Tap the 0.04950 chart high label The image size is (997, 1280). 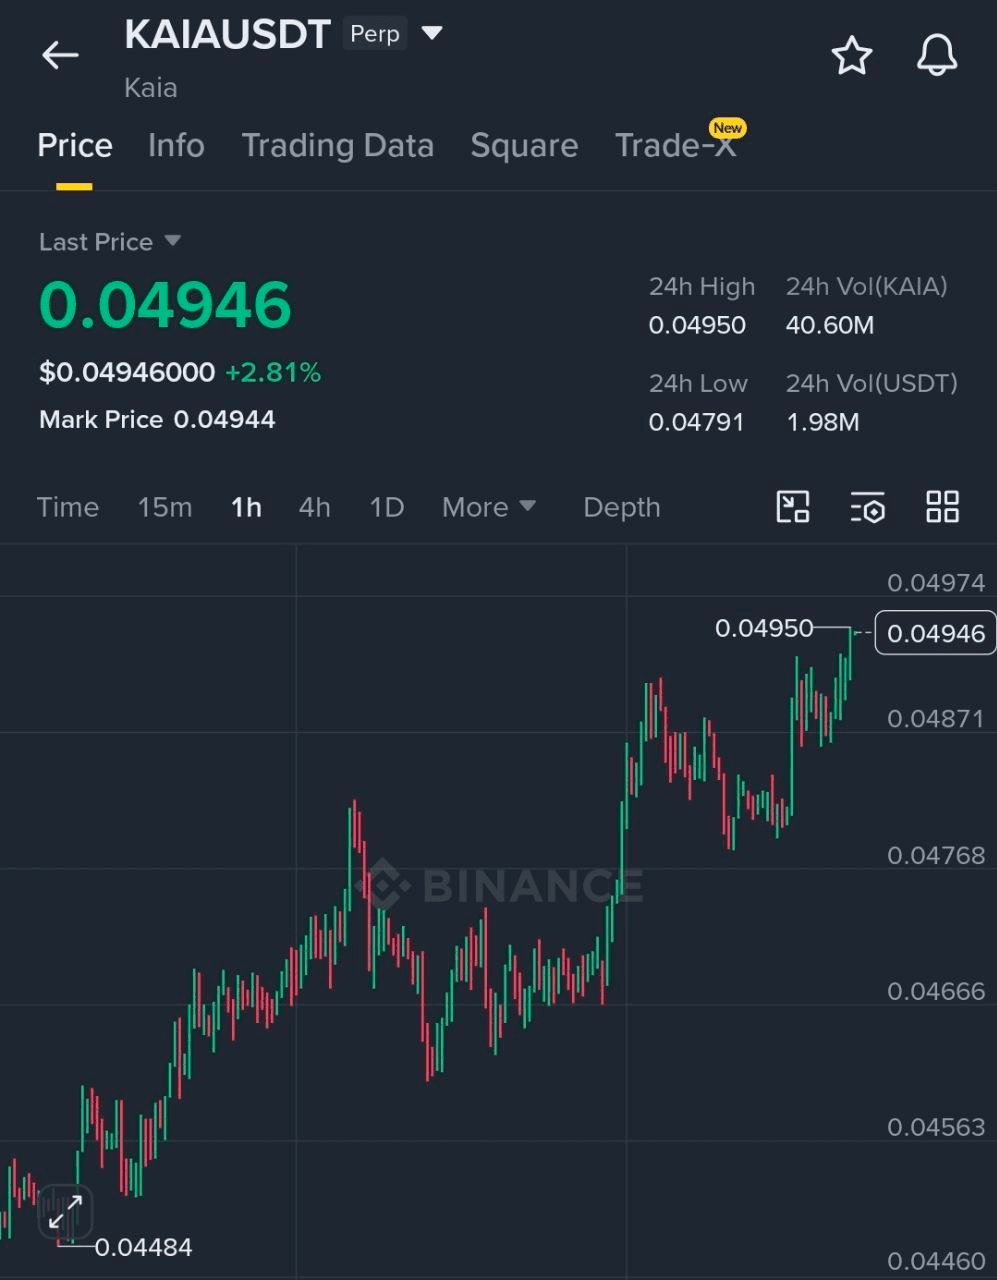764,628
